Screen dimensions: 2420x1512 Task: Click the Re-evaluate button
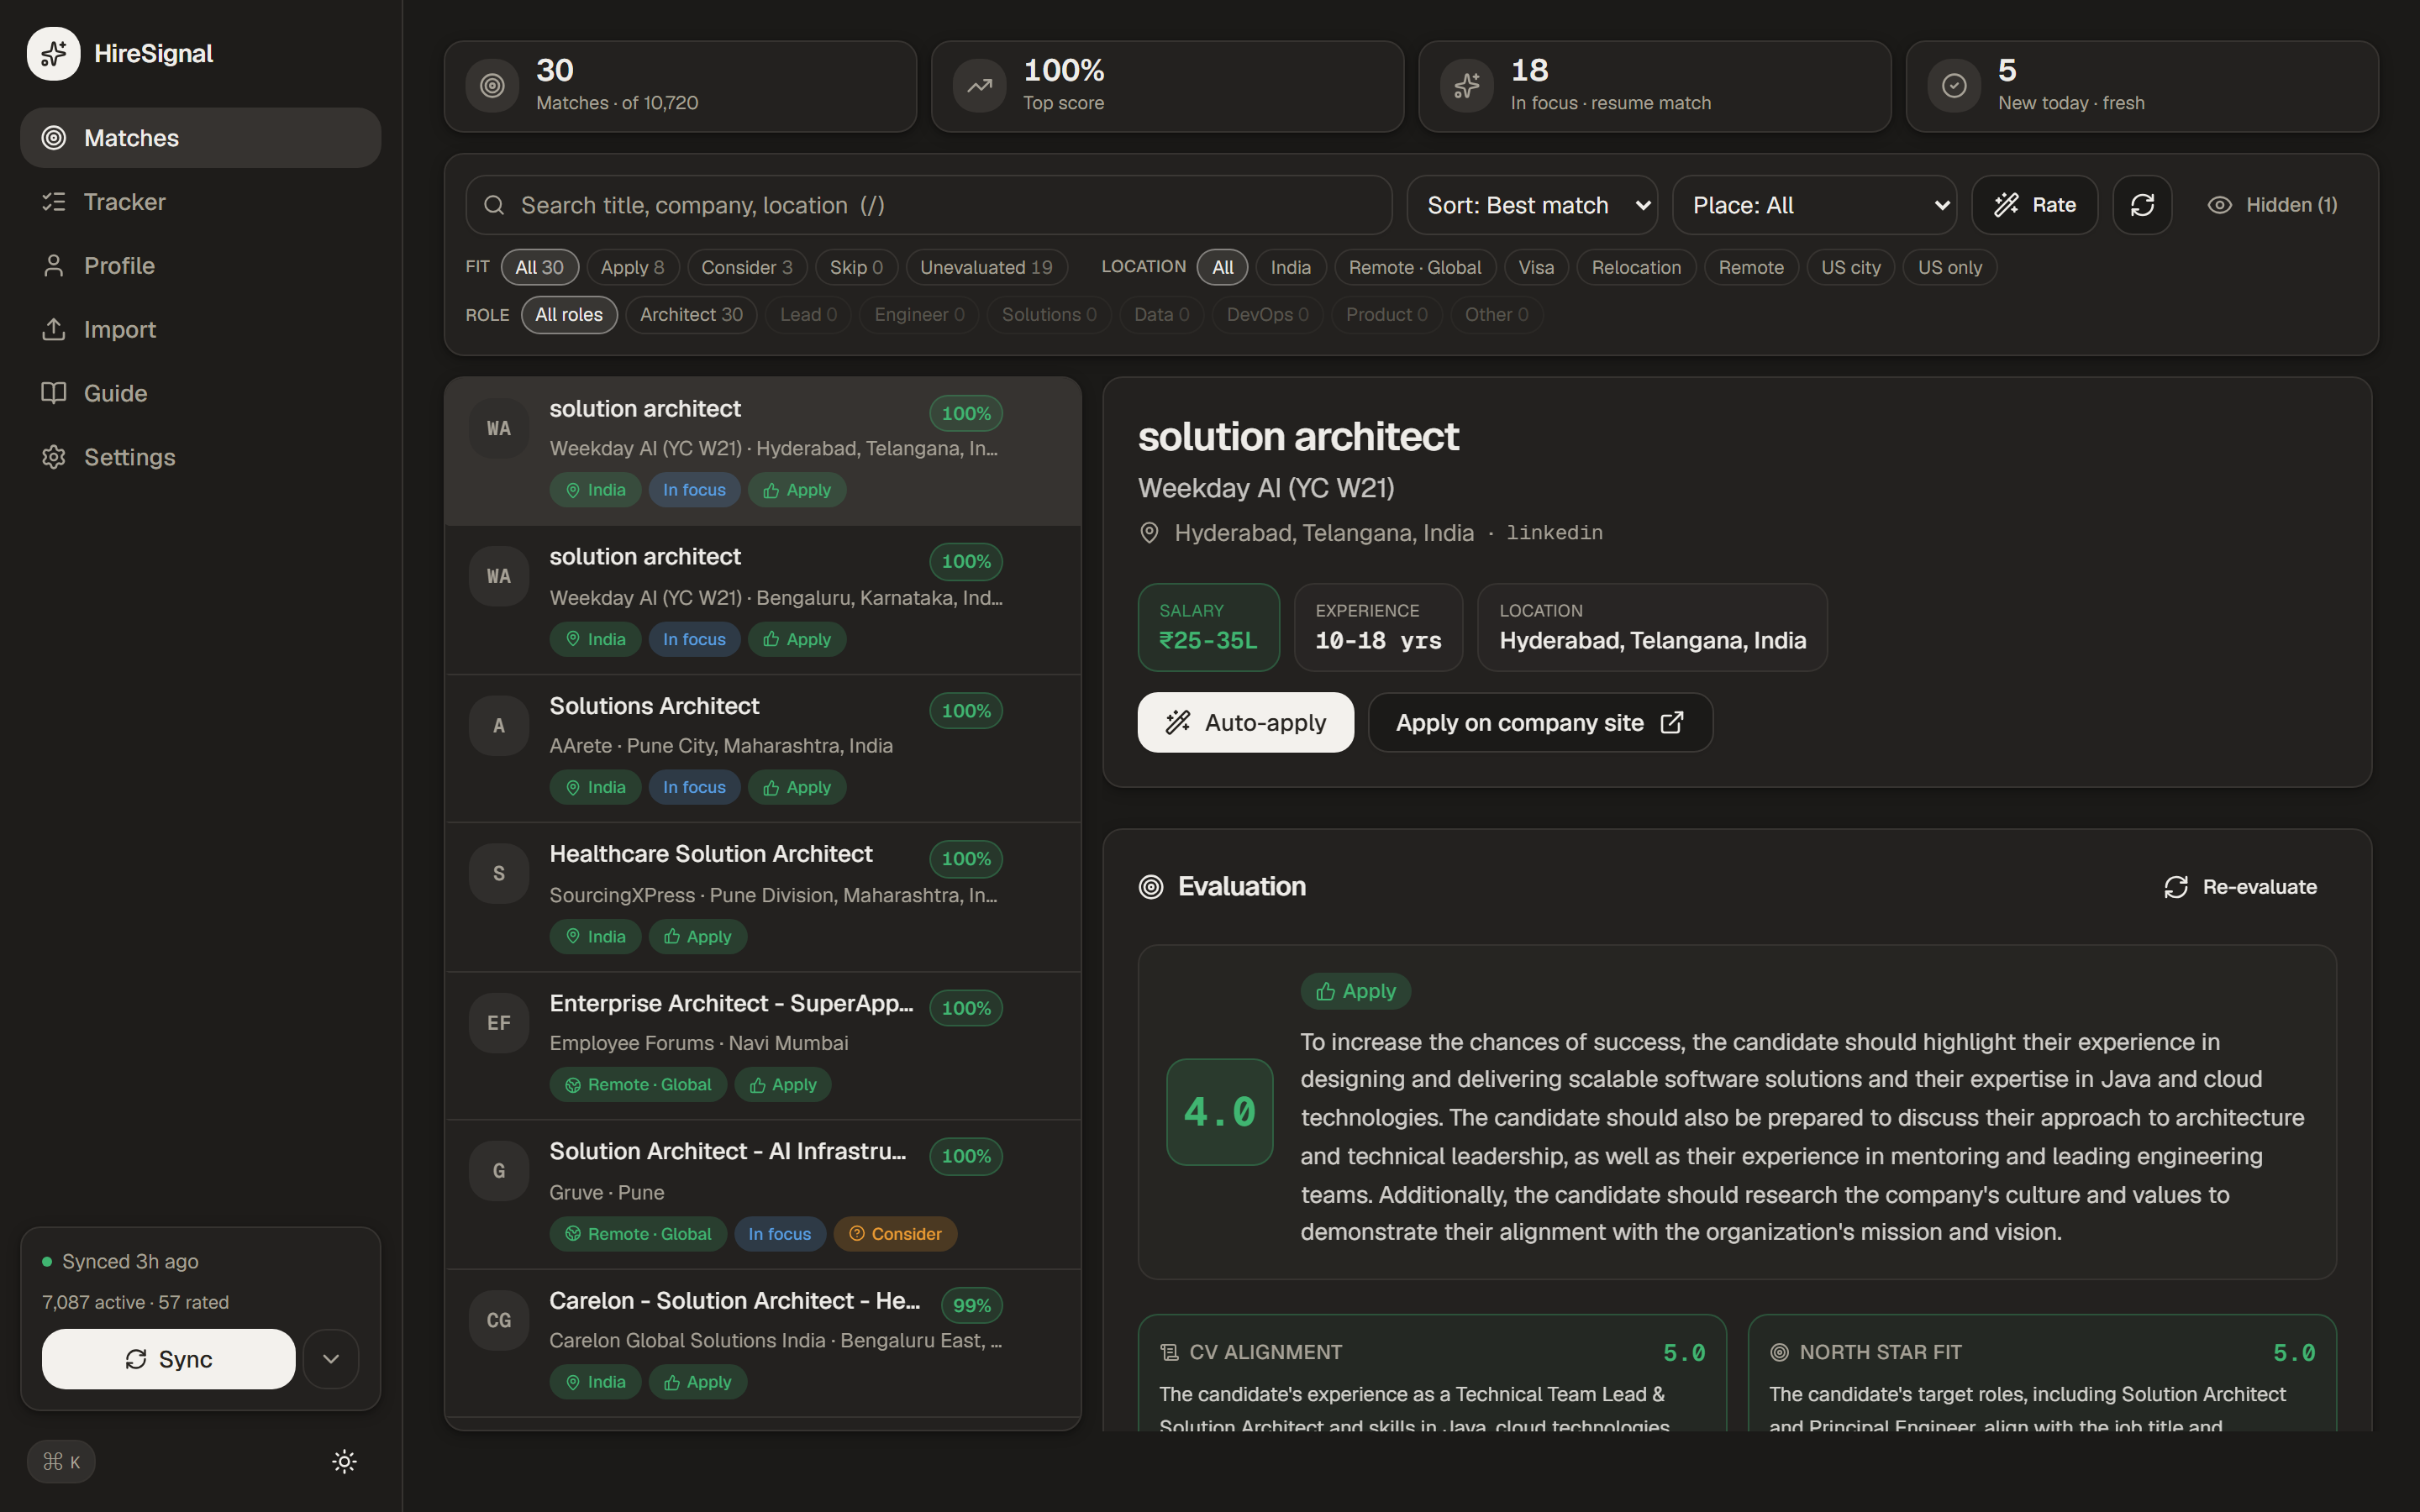pos(2240,887)
